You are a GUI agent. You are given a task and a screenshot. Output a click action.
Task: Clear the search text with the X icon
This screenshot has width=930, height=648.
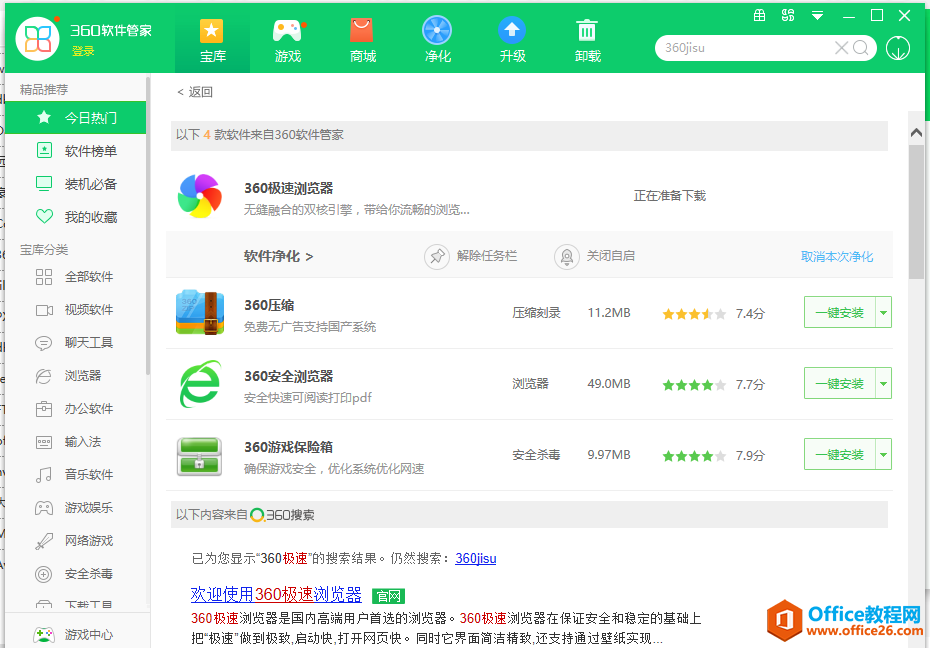point(841,48)
